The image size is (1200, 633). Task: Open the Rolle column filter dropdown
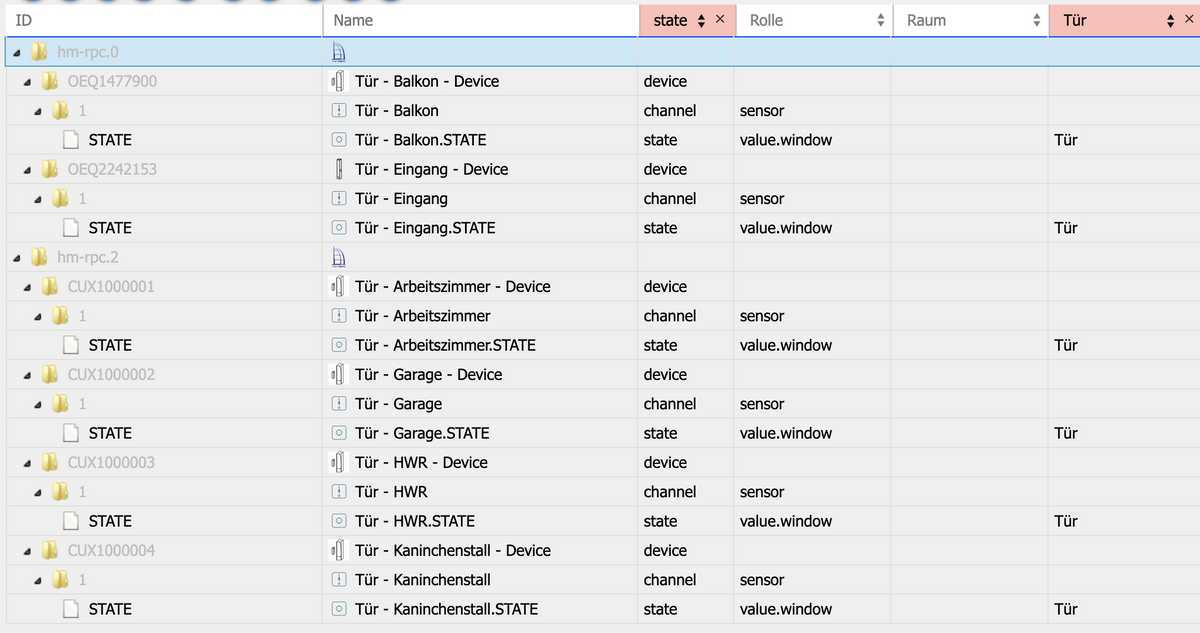pos(880,20)
